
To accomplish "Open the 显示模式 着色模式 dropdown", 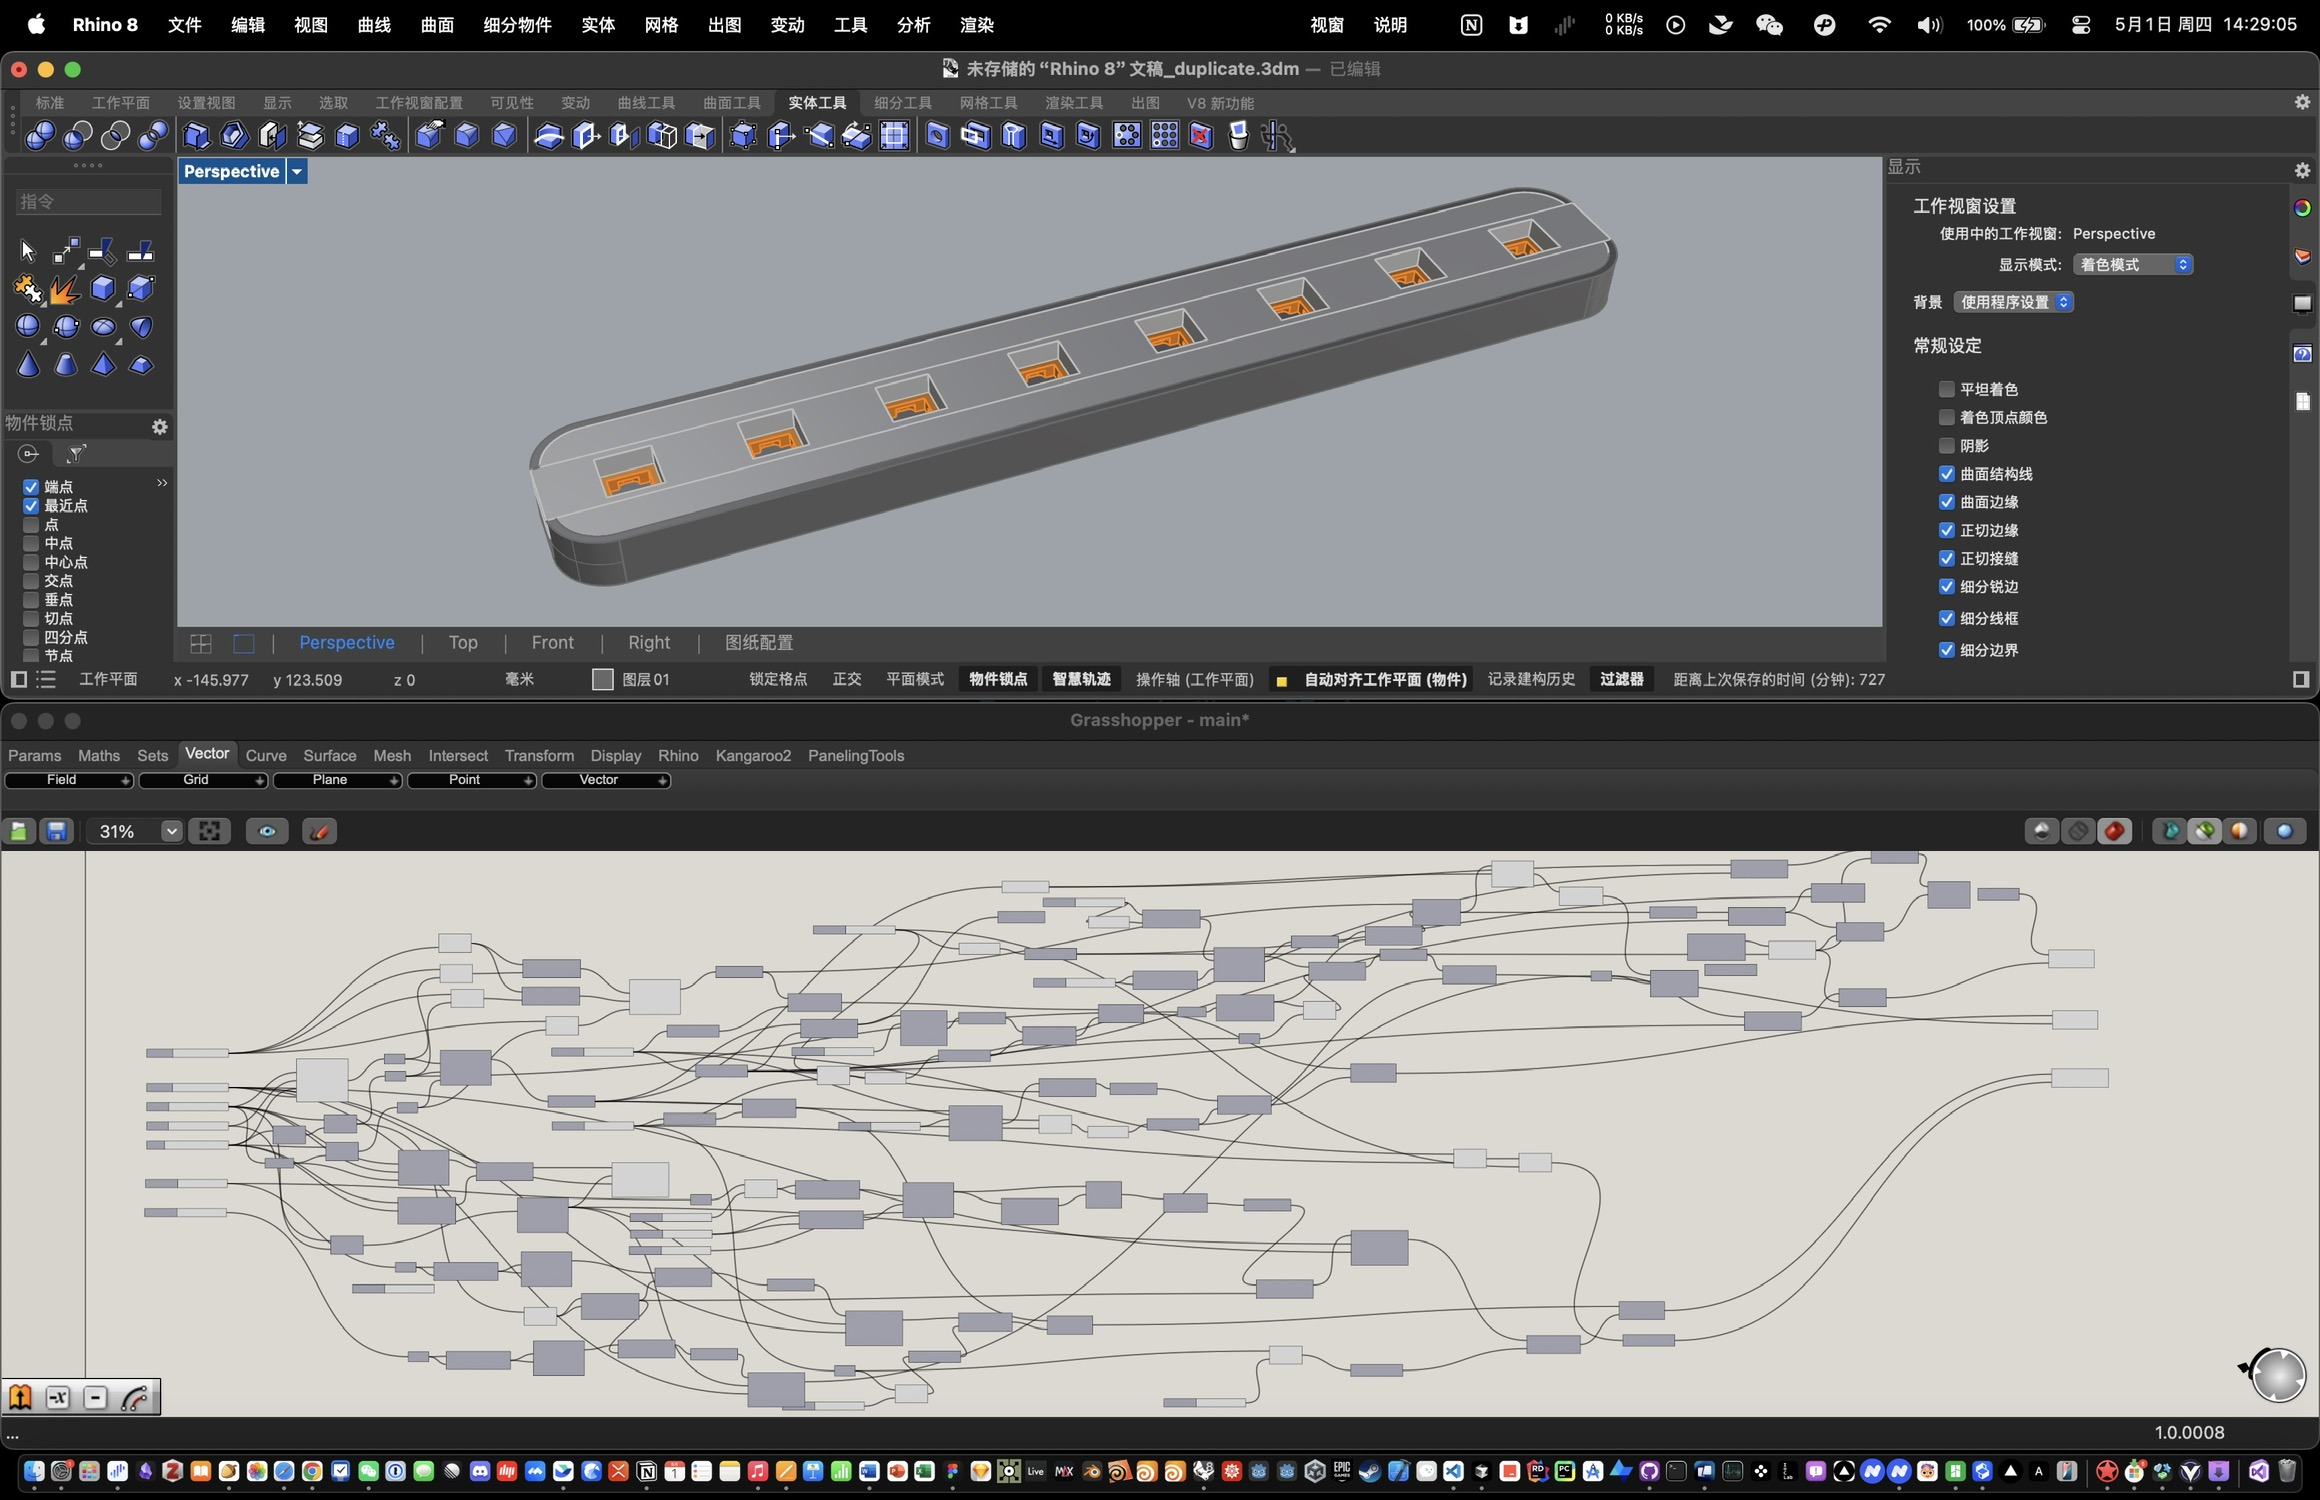I will [2133, 264].
